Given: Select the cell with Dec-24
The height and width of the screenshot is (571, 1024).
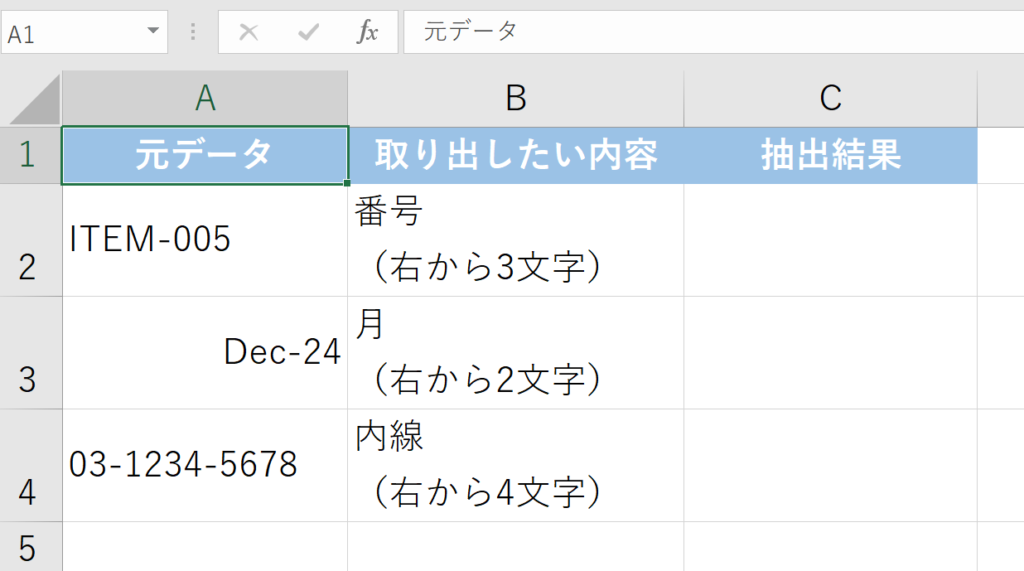Looking at the screenshot, I should [205, 352].
